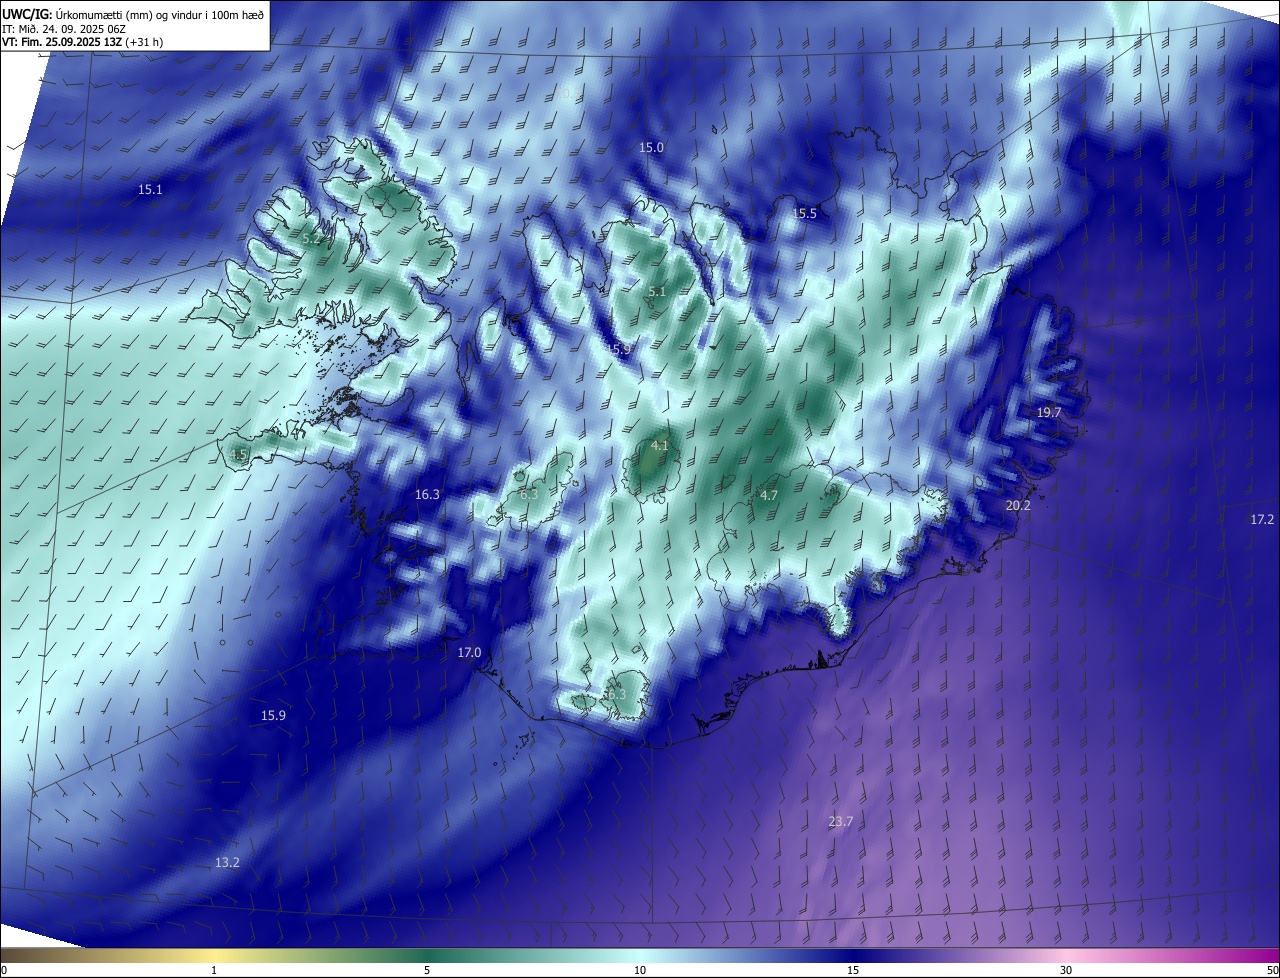Viewport: 1280px width, 978px height.
Task: Click the 6.3 value on the western Langjökull glacier
Action: tap(529, 494)
